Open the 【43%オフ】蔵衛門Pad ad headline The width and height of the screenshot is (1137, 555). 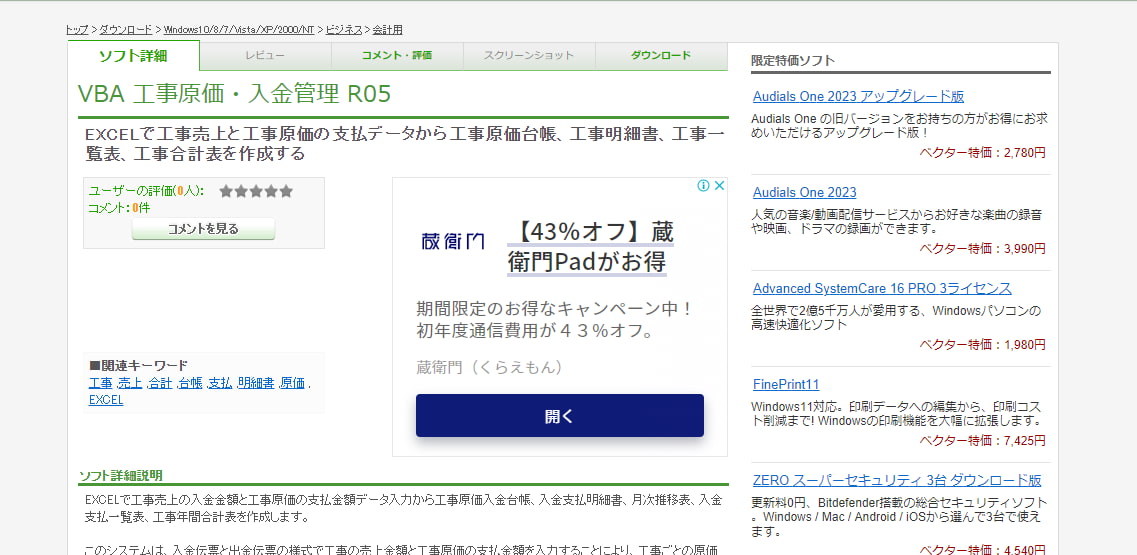point(590,247)
